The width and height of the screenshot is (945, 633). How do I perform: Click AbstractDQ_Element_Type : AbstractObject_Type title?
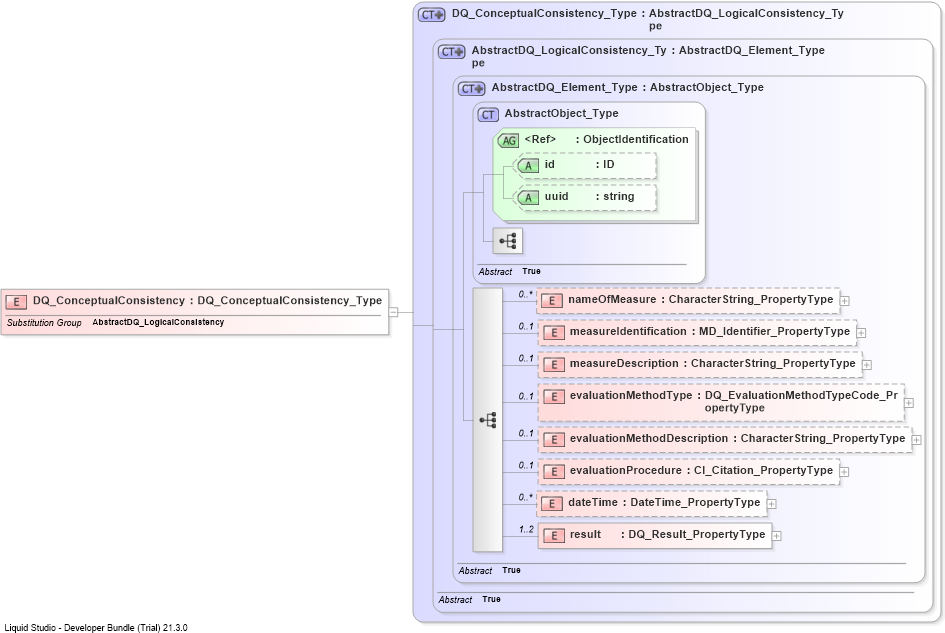pyautogui.click(x=627, y=87)
